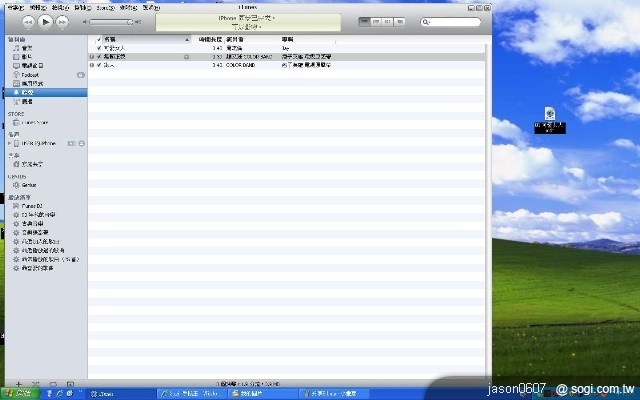Viewport: 640px width, 400px height.
Task: Sort by the Name column header arrow
Action: point(188,39)
